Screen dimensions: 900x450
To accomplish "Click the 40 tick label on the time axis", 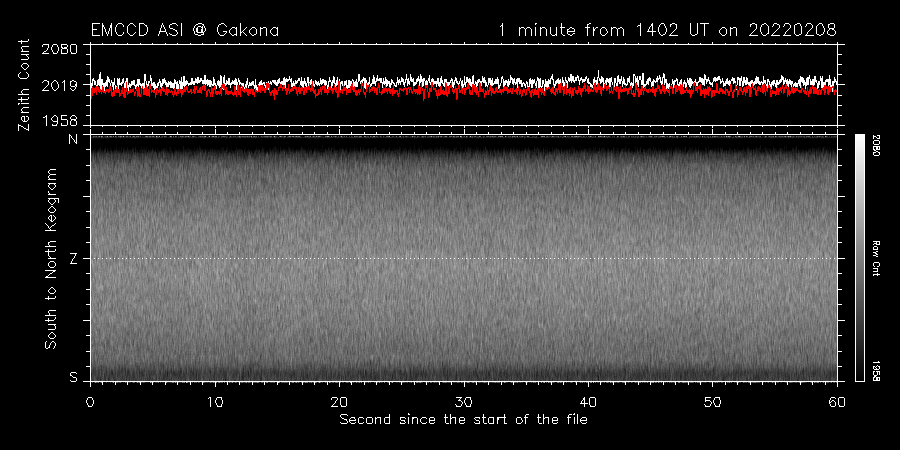I will (x=588, y=401).
